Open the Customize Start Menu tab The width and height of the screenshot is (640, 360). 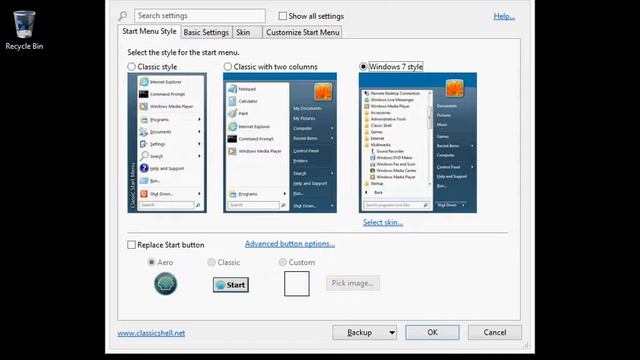302,32
